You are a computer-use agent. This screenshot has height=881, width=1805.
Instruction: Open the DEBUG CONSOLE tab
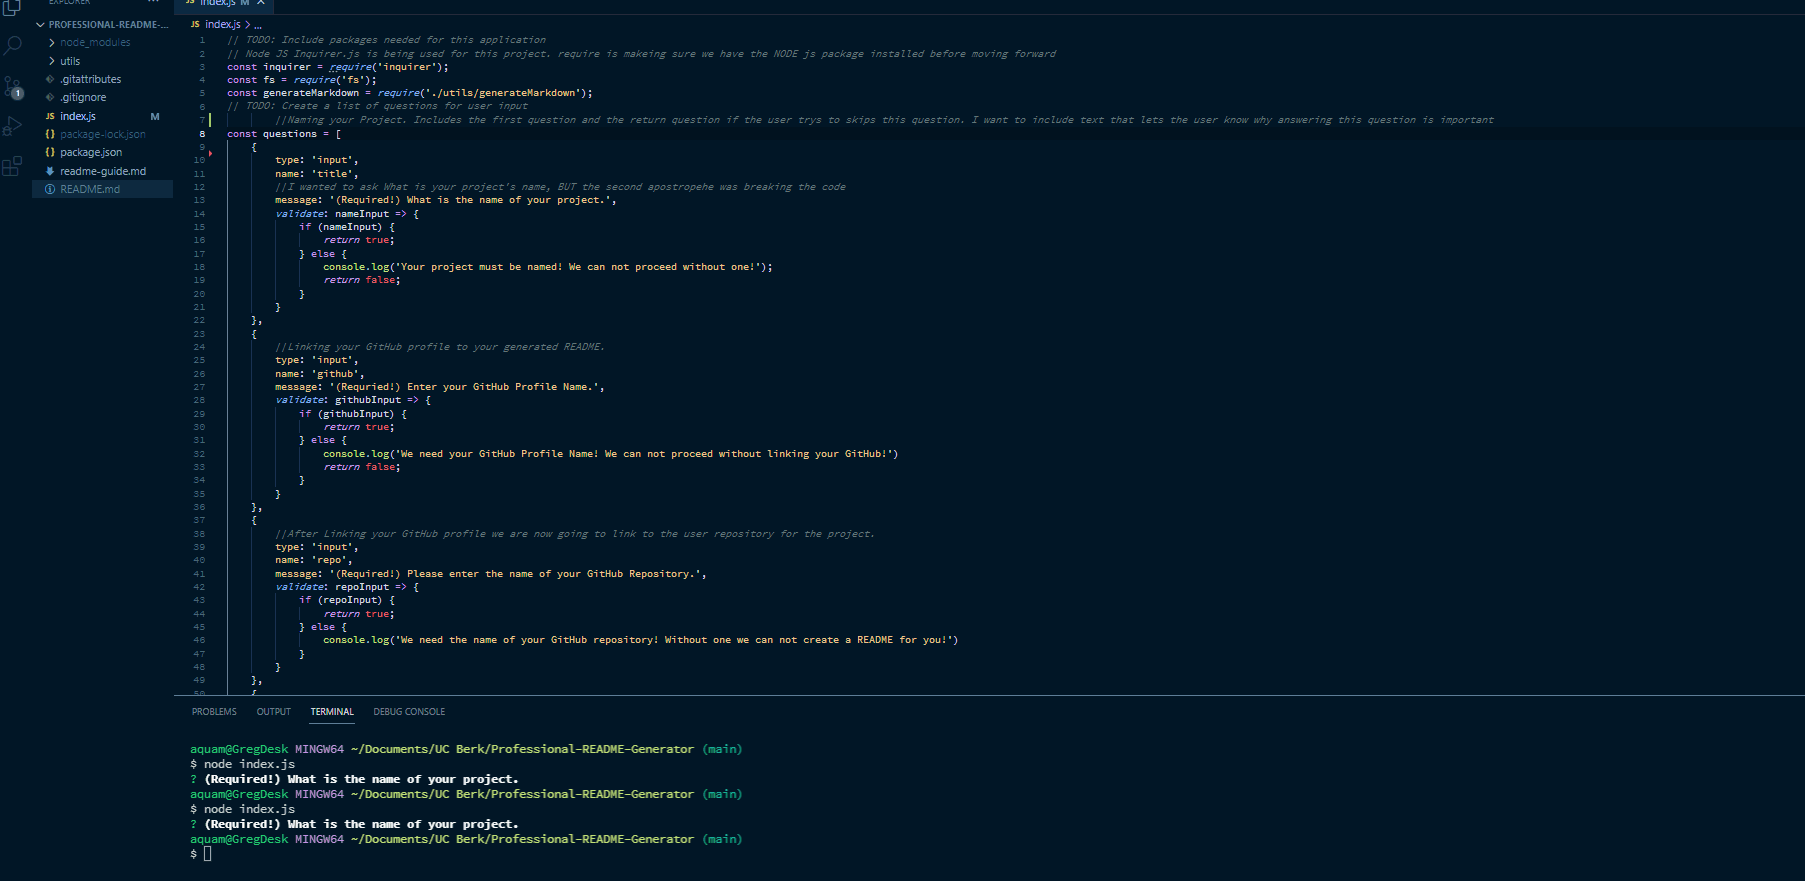coord(409,712)
